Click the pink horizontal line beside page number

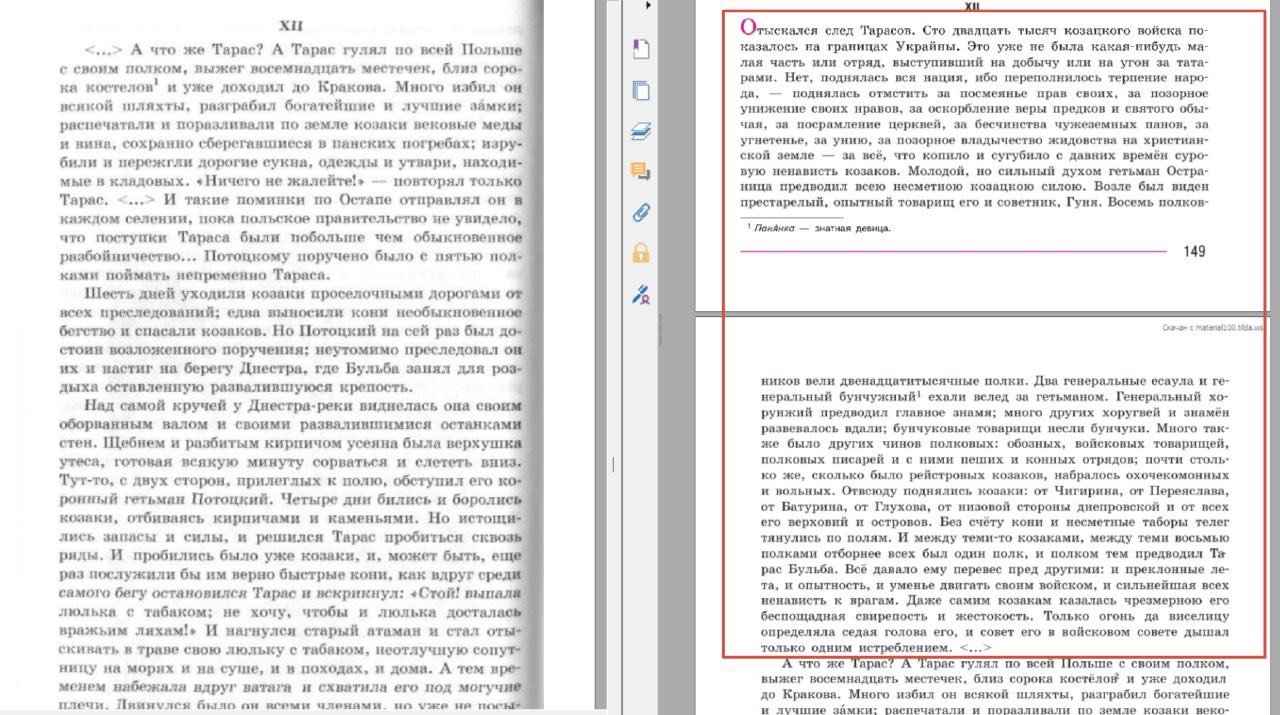pos(950,251)
